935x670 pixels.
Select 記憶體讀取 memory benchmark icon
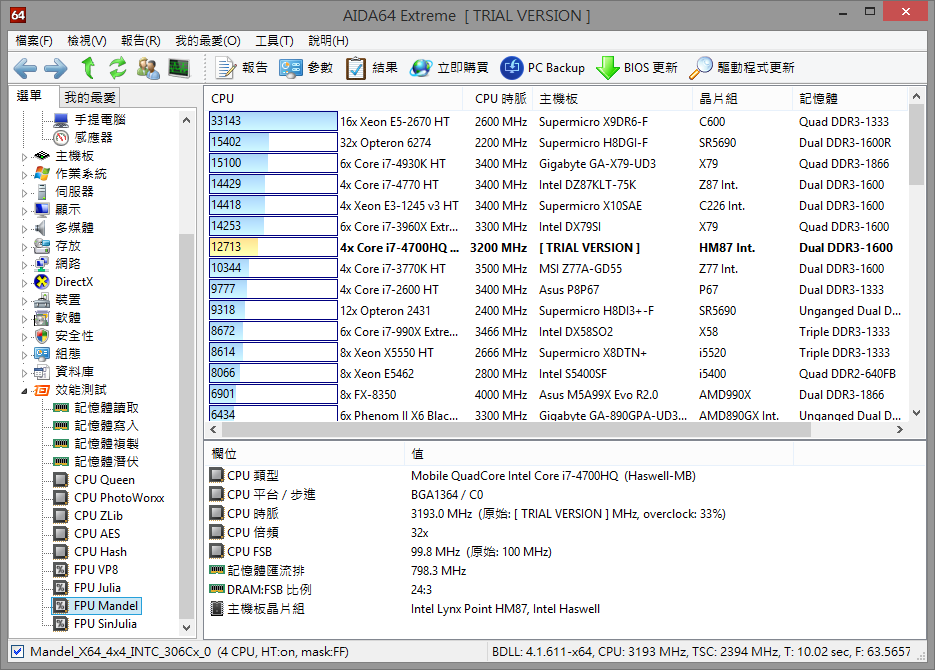tap(61, 408)
